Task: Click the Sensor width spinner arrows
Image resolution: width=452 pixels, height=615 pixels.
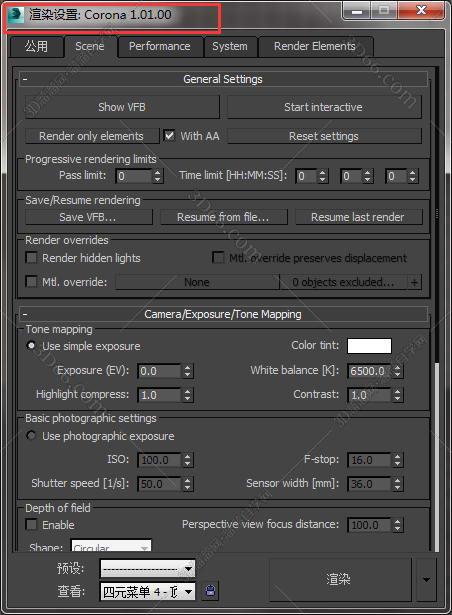Action: click(397, 484)
